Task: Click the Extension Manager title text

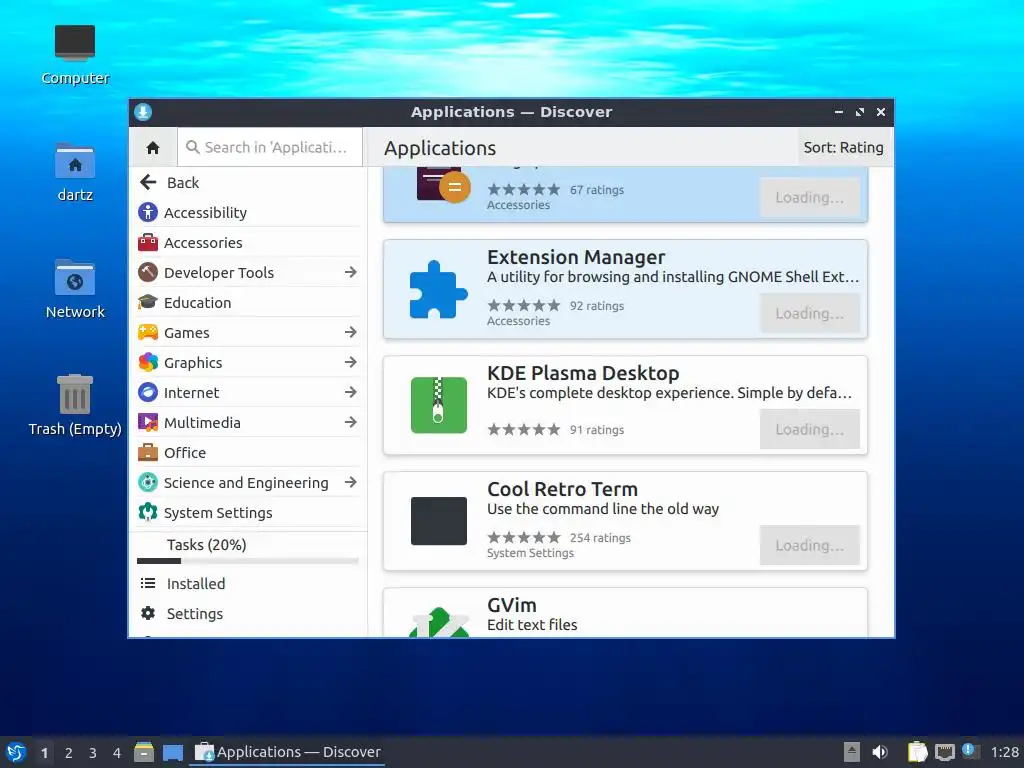Action: [576, 257]
